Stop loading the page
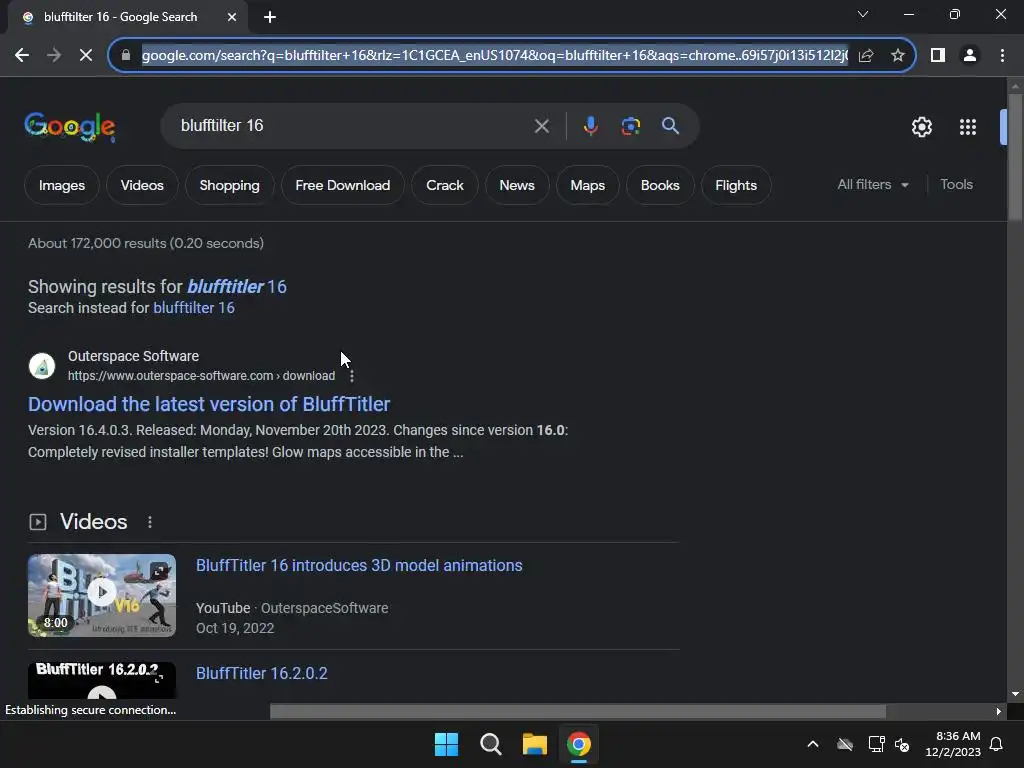 point(86,56)
